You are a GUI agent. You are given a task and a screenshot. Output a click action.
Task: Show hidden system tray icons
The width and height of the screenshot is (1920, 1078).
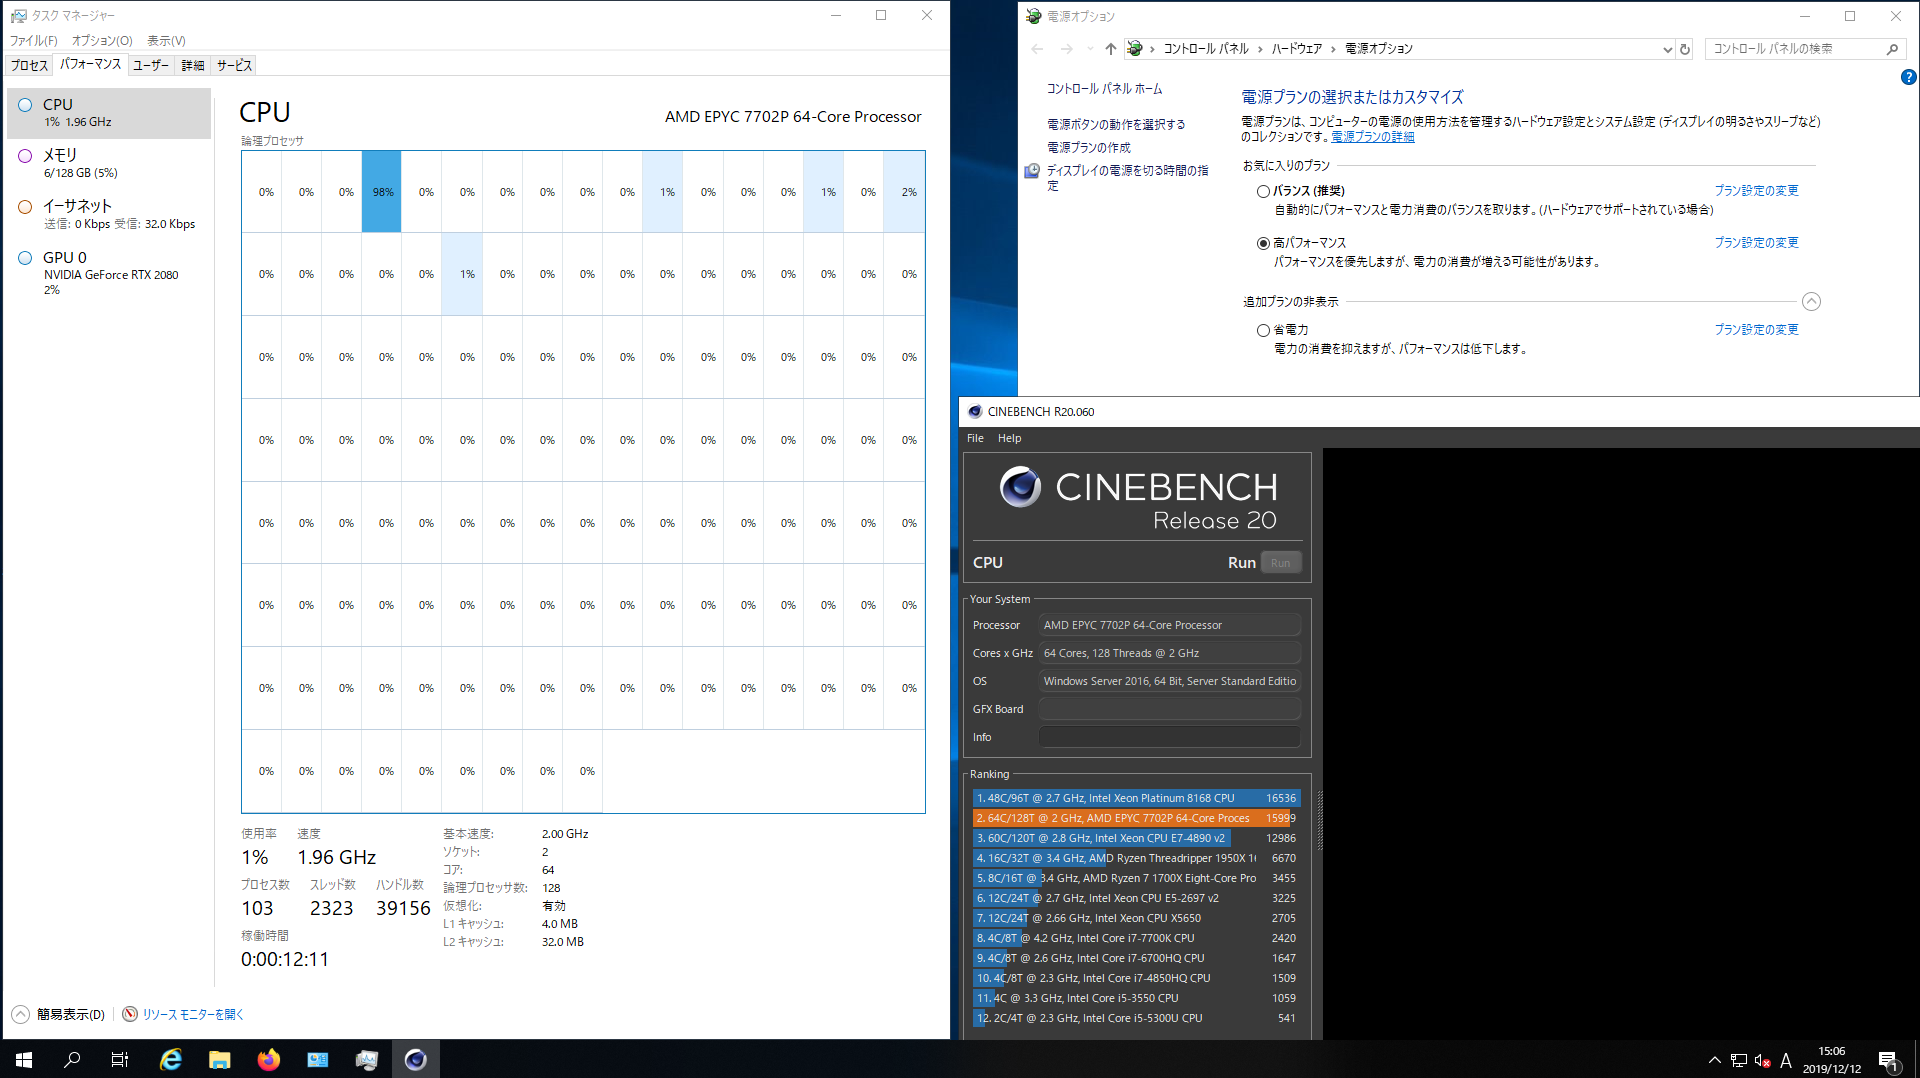point(1715,1060)
